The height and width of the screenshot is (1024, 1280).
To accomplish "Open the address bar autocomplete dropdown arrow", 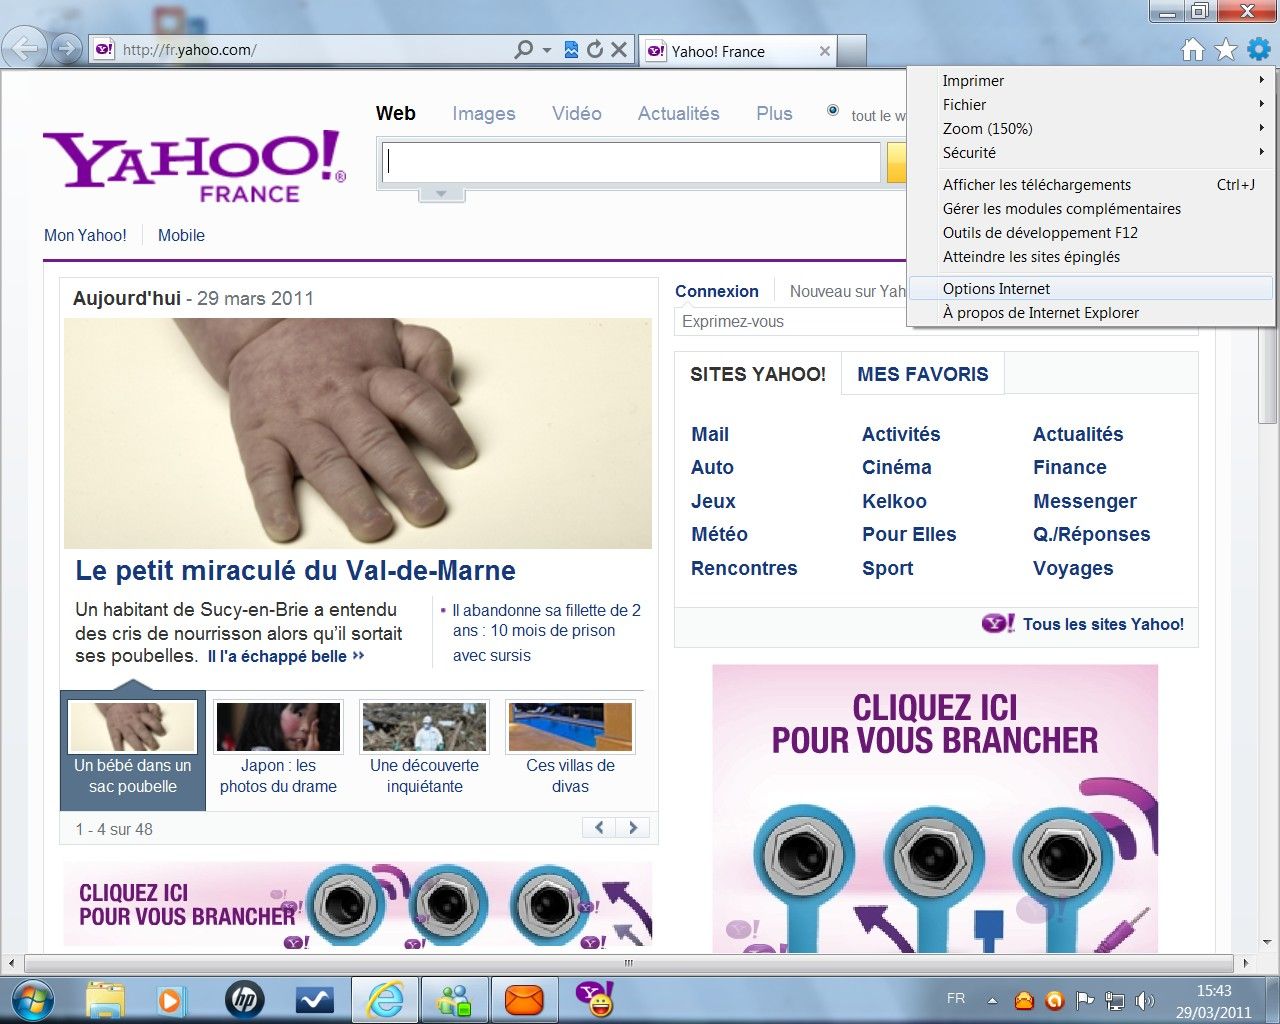I will point(547,49).
